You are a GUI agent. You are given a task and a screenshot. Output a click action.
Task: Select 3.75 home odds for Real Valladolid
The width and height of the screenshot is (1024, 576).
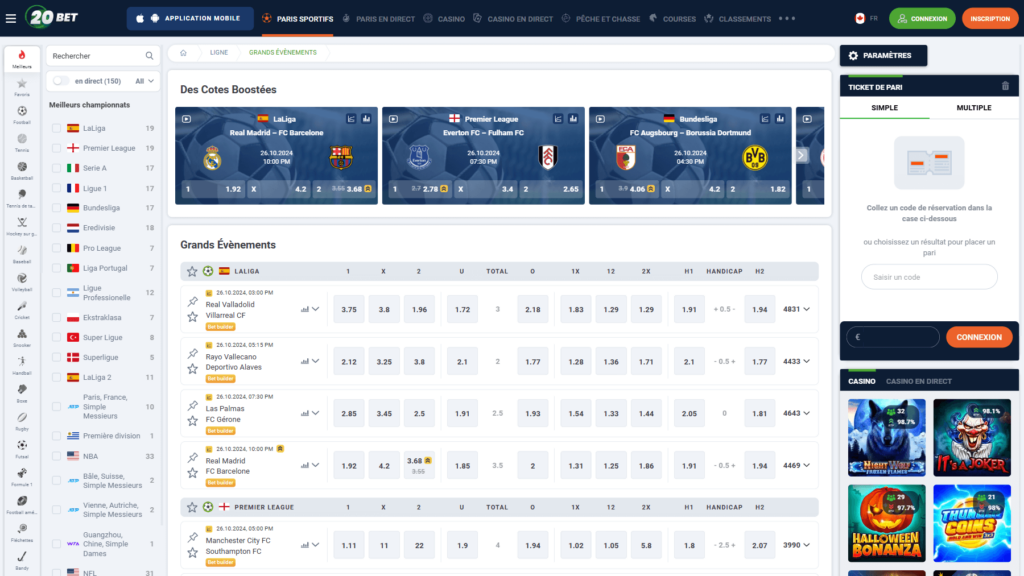[x=349, y=310]
